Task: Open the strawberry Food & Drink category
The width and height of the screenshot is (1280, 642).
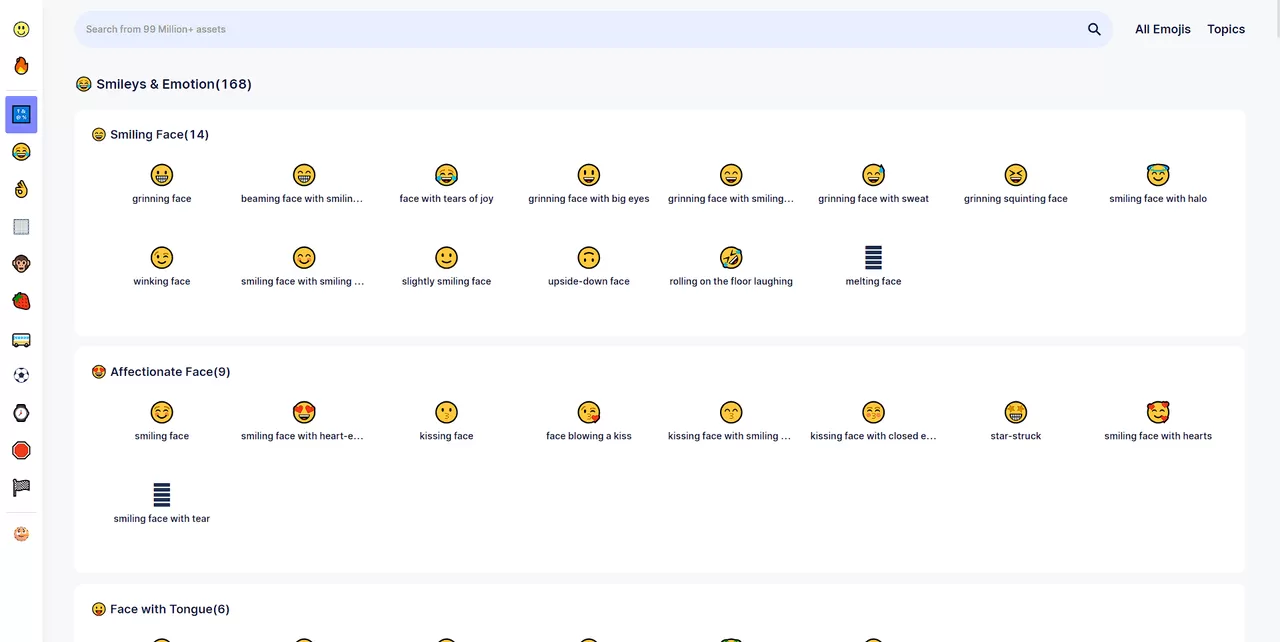Action: 21,300
